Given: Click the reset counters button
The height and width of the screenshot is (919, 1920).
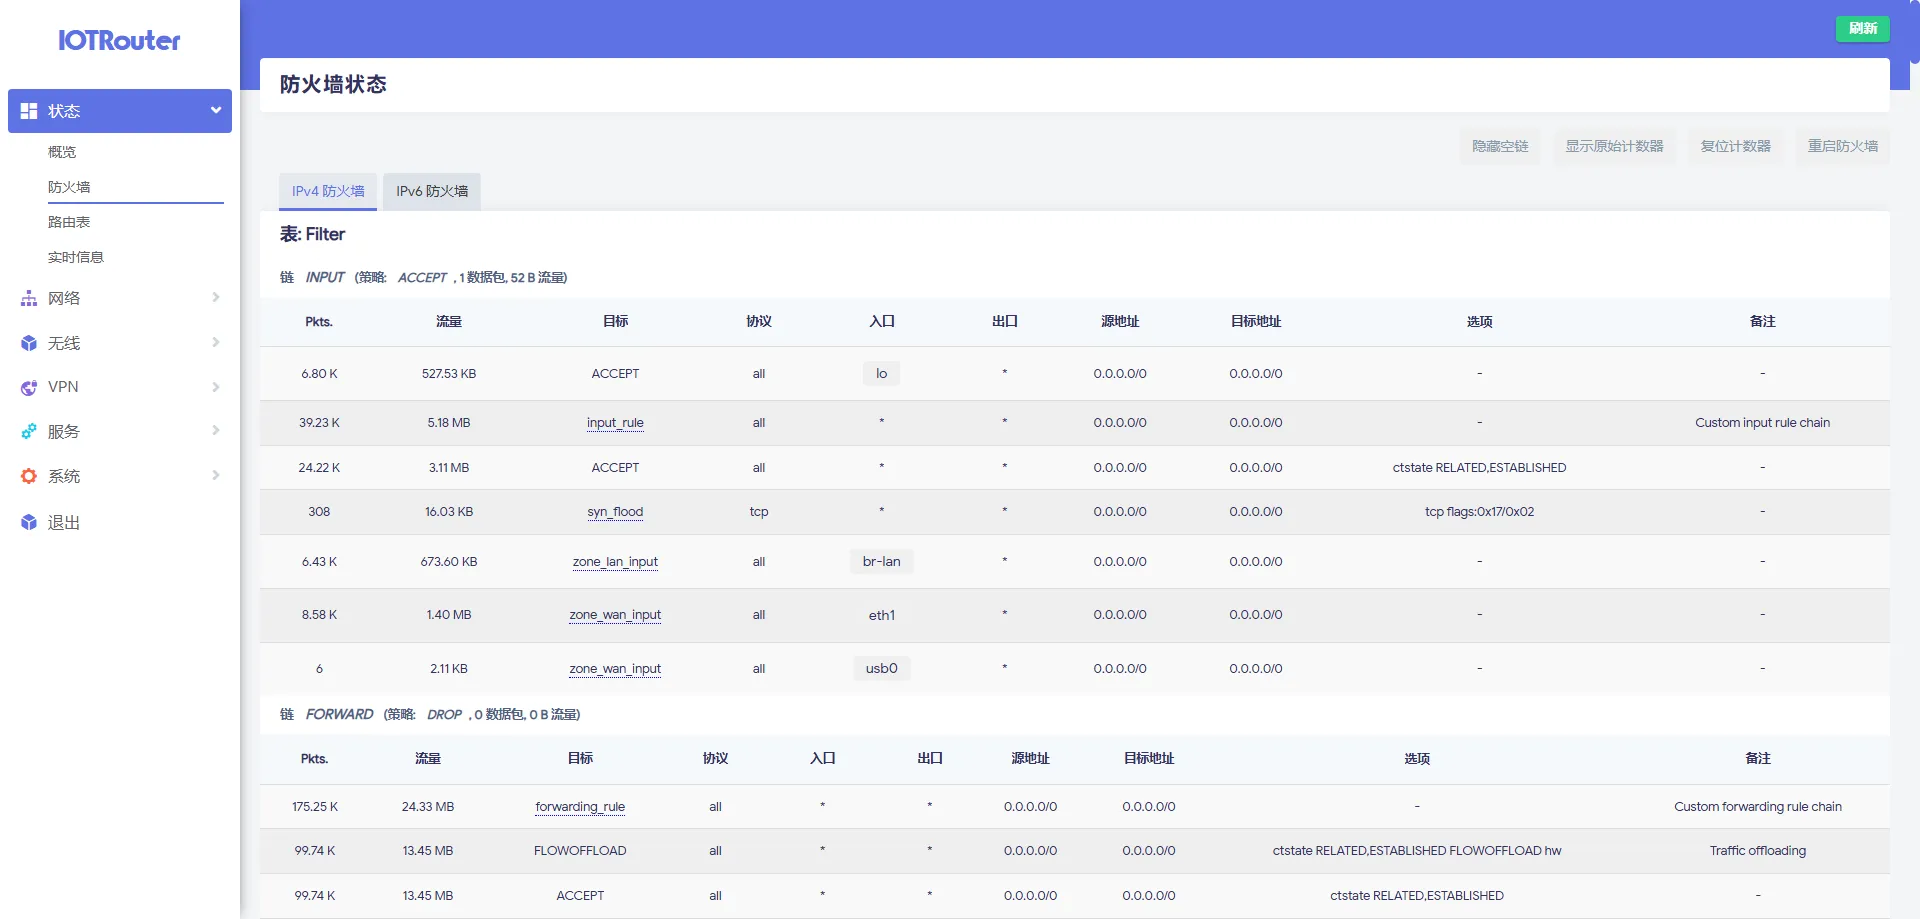Looking at the screenshot, I should 1735,146.
